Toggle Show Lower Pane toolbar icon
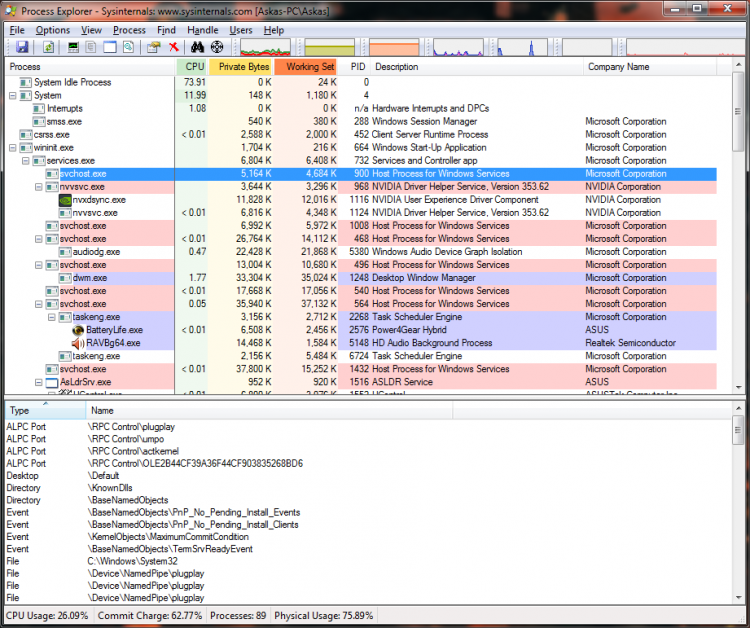Viewport: 750px width, 628px height. 110,47
